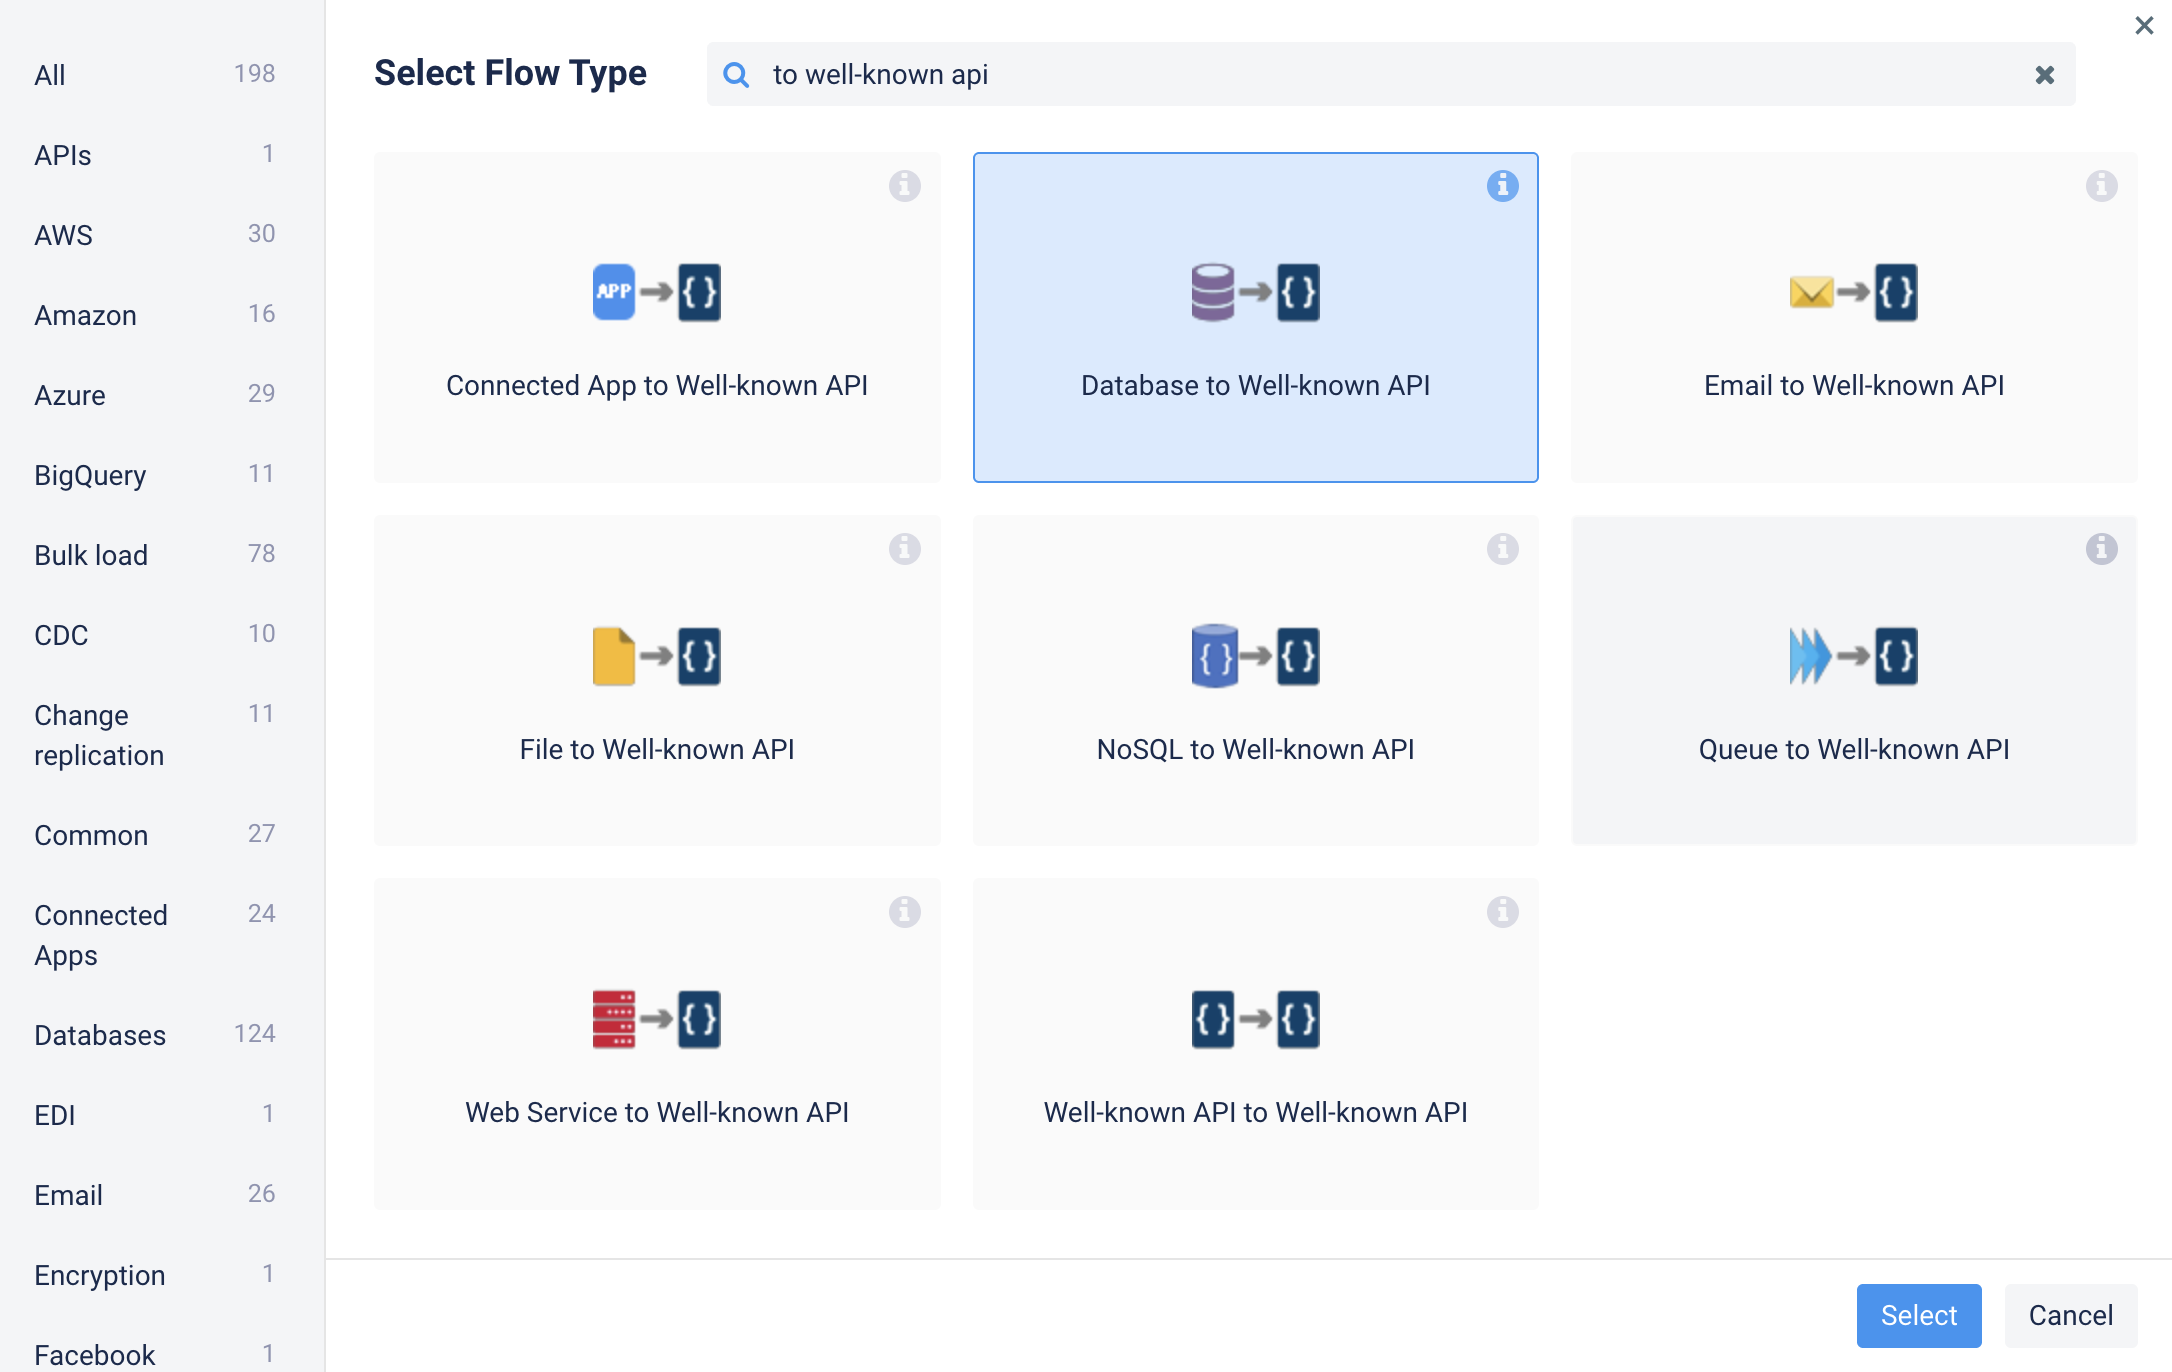The image size is (2172, 1372).
Task: Clear the search text with X icon
Action: 2044,75
